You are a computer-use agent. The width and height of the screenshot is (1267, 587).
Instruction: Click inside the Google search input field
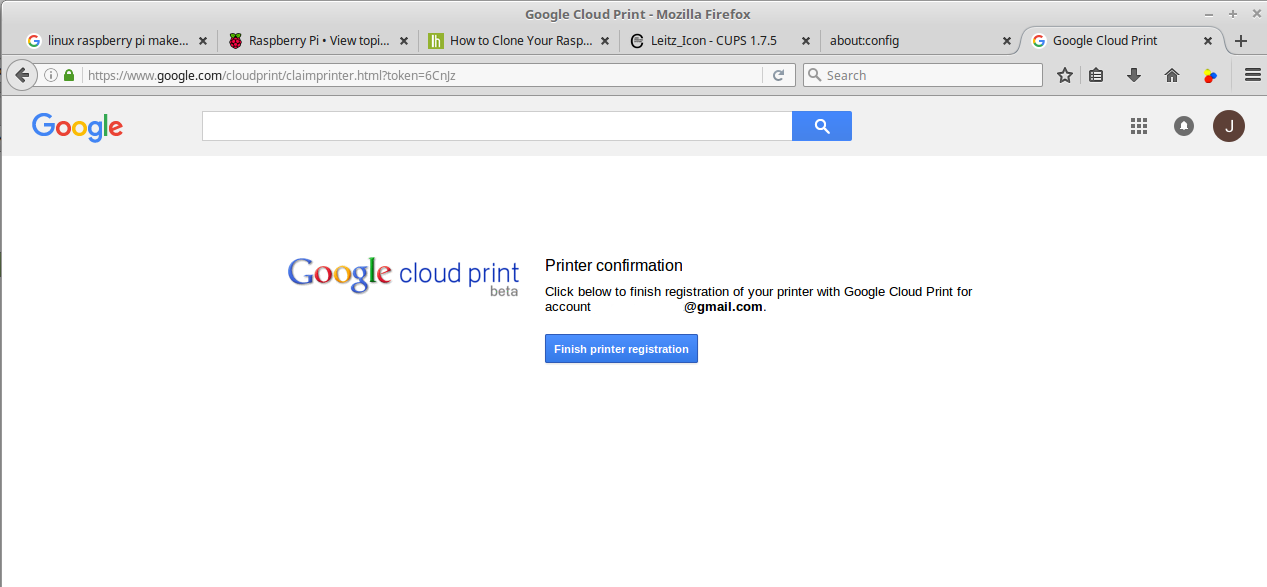[x=497, y=126]
